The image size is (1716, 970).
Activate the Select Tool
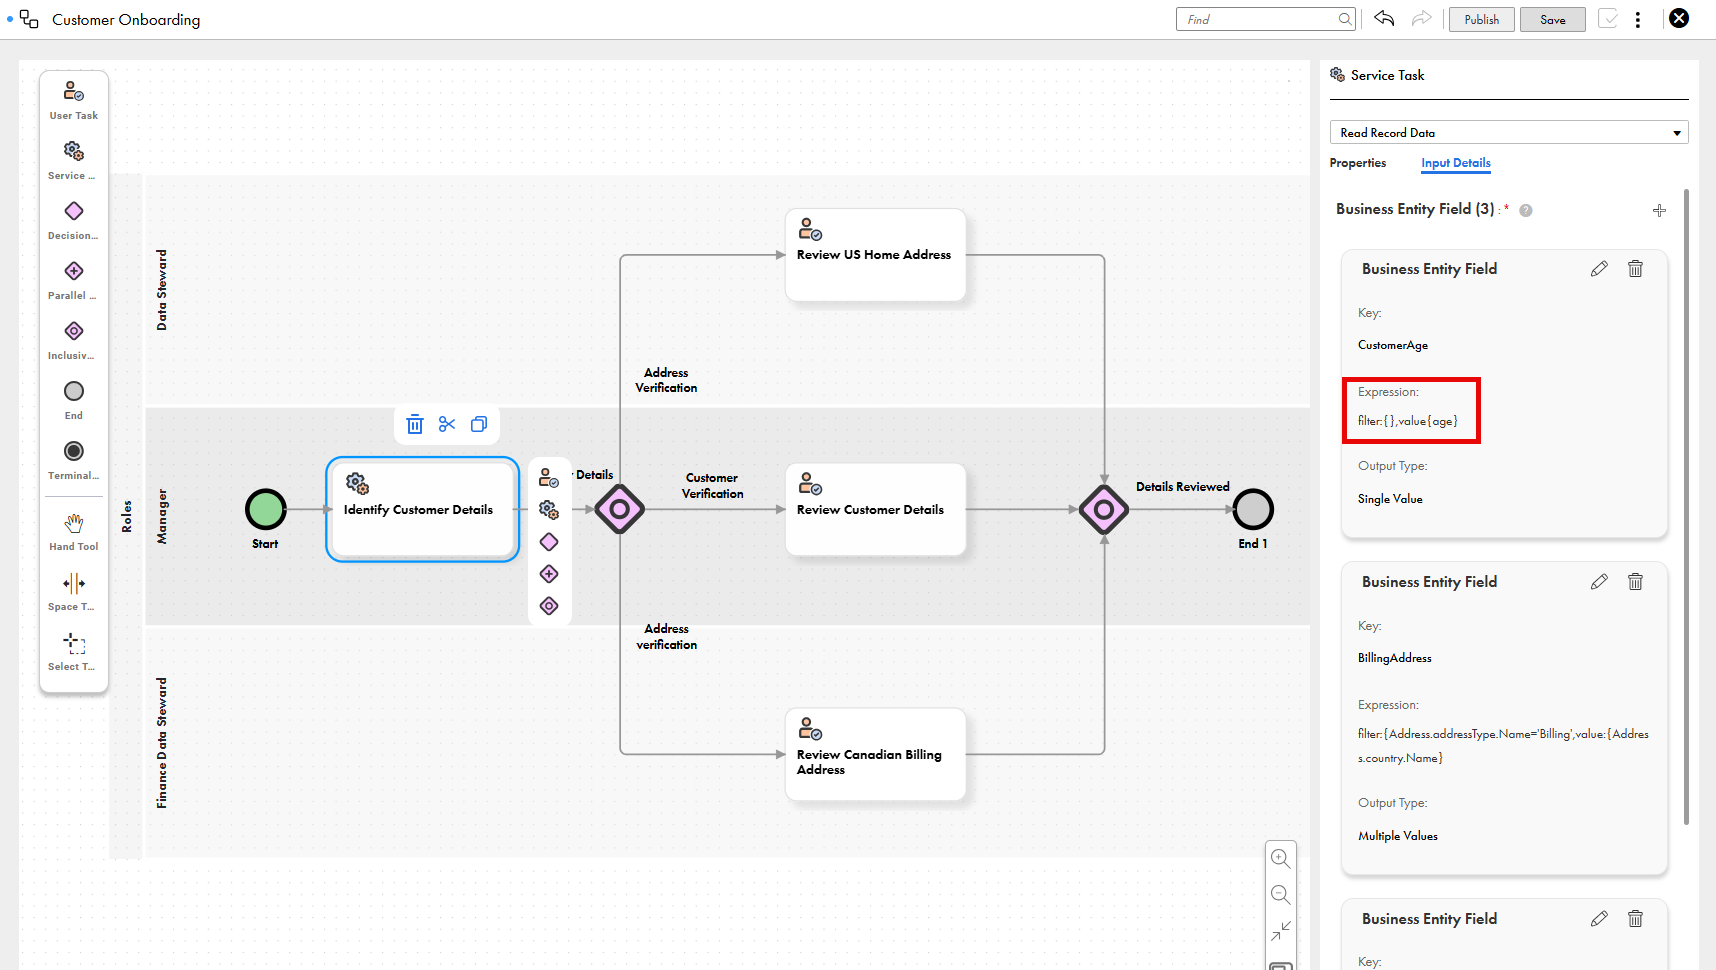74,652
